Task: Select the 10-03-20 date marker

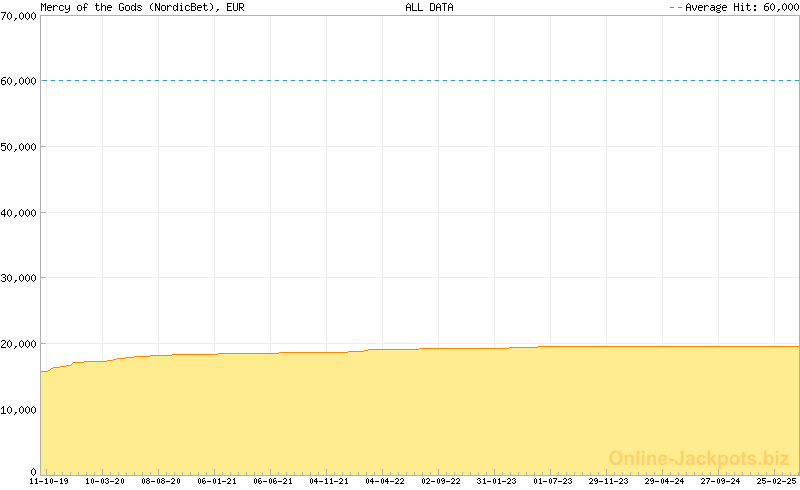Action: point(105,481)
